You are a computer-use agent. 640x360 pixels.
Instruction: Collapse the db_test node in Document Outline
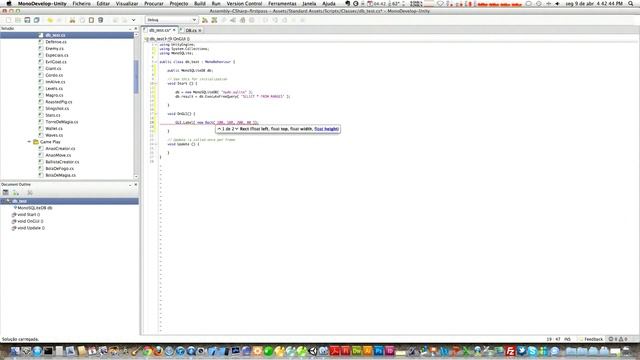tap(3, 201)
